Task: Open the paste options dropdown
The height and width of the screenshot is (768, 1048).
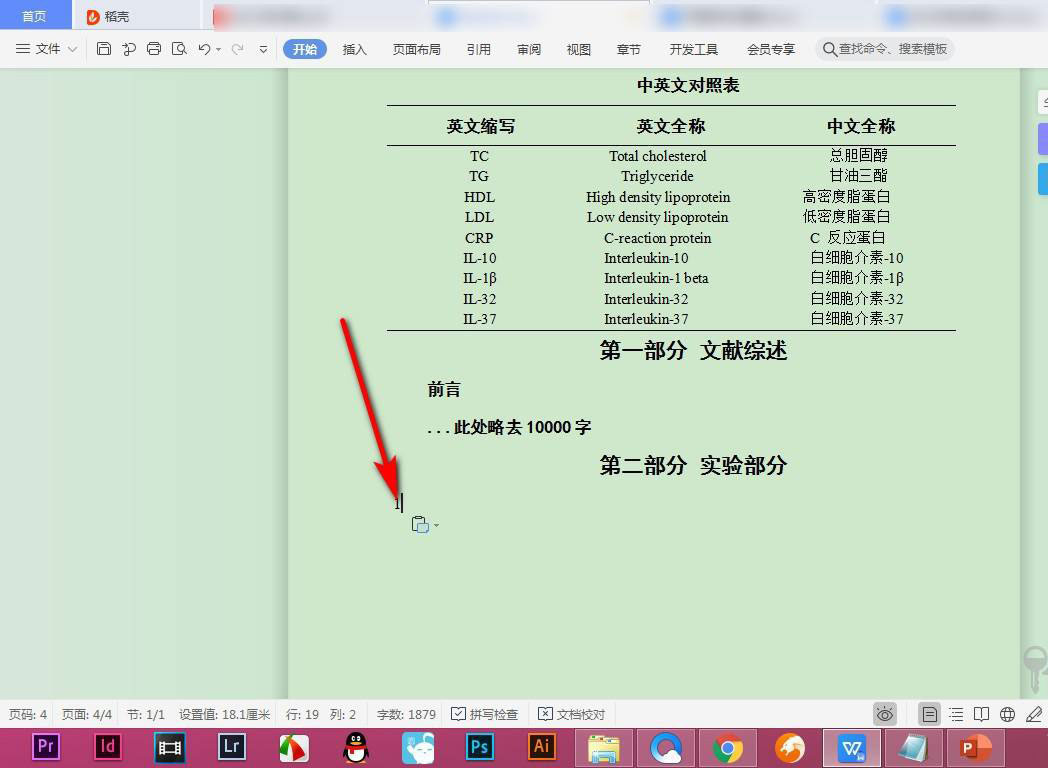Action: [x=425, y=525]
